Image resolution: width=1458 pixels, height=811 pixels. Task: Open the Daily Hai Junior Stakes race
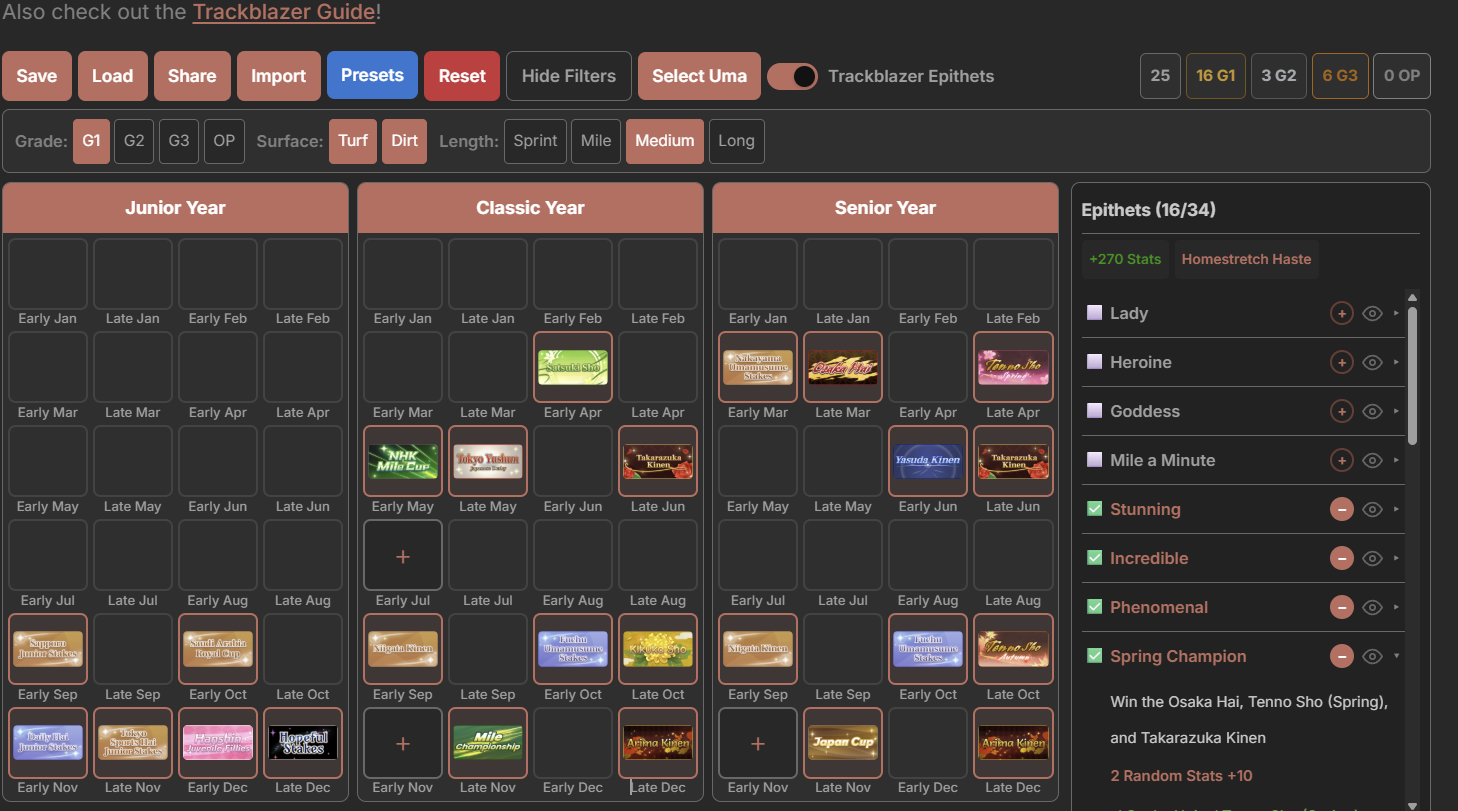coord(48,742)
